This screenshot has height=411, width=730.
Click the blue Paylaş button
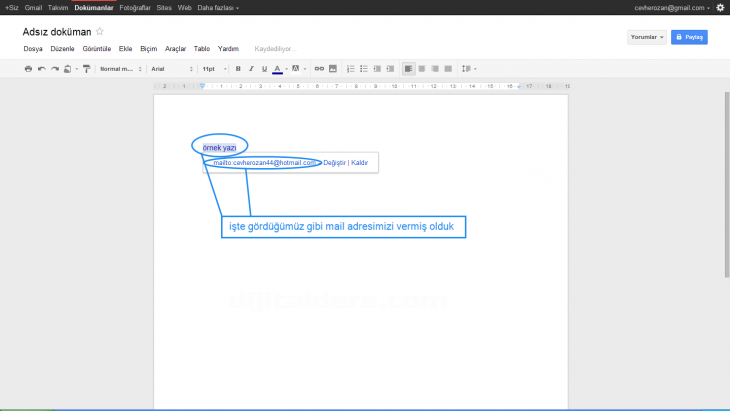[x=689, y=37]
